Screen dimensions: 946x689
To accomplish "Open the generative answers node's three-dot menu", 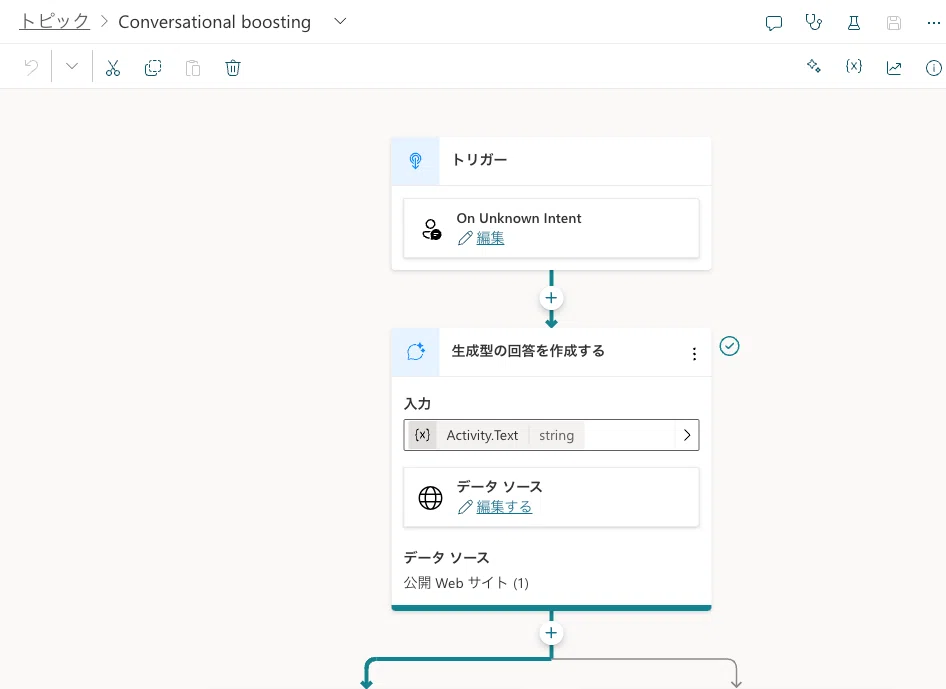I will pyautogui.click(x=694, y=354).
